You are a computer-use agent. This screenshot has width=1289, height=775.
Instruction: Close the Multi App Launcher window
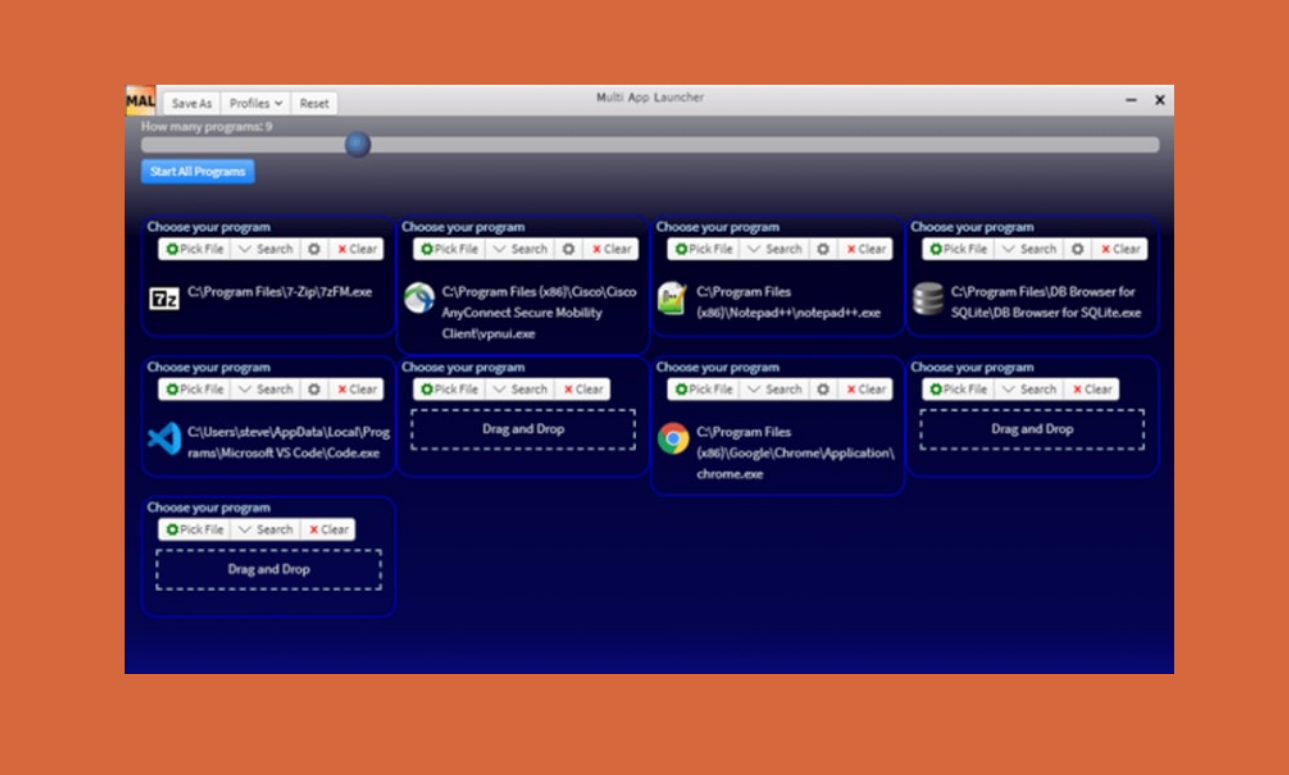click(1160, 100)
